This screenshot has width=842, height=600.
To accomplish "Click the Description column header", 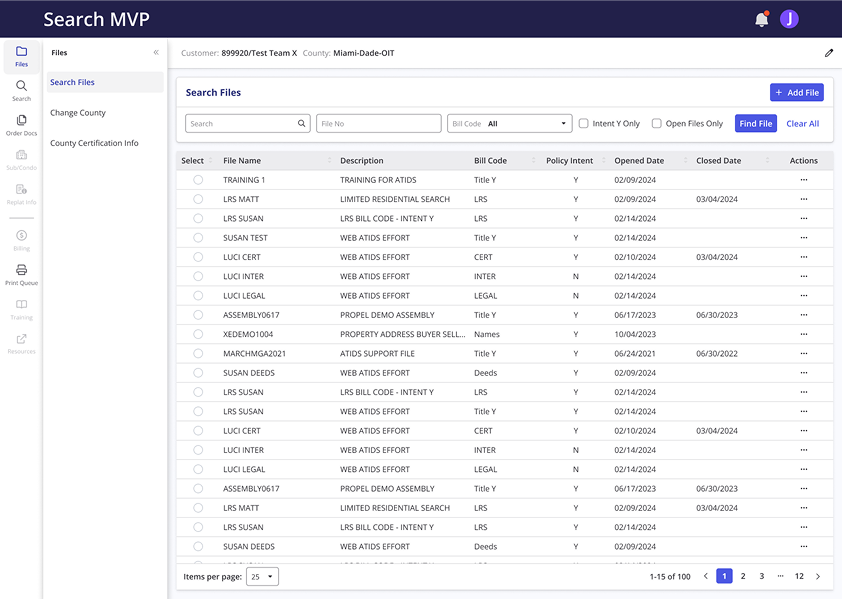I will point(362,161).
